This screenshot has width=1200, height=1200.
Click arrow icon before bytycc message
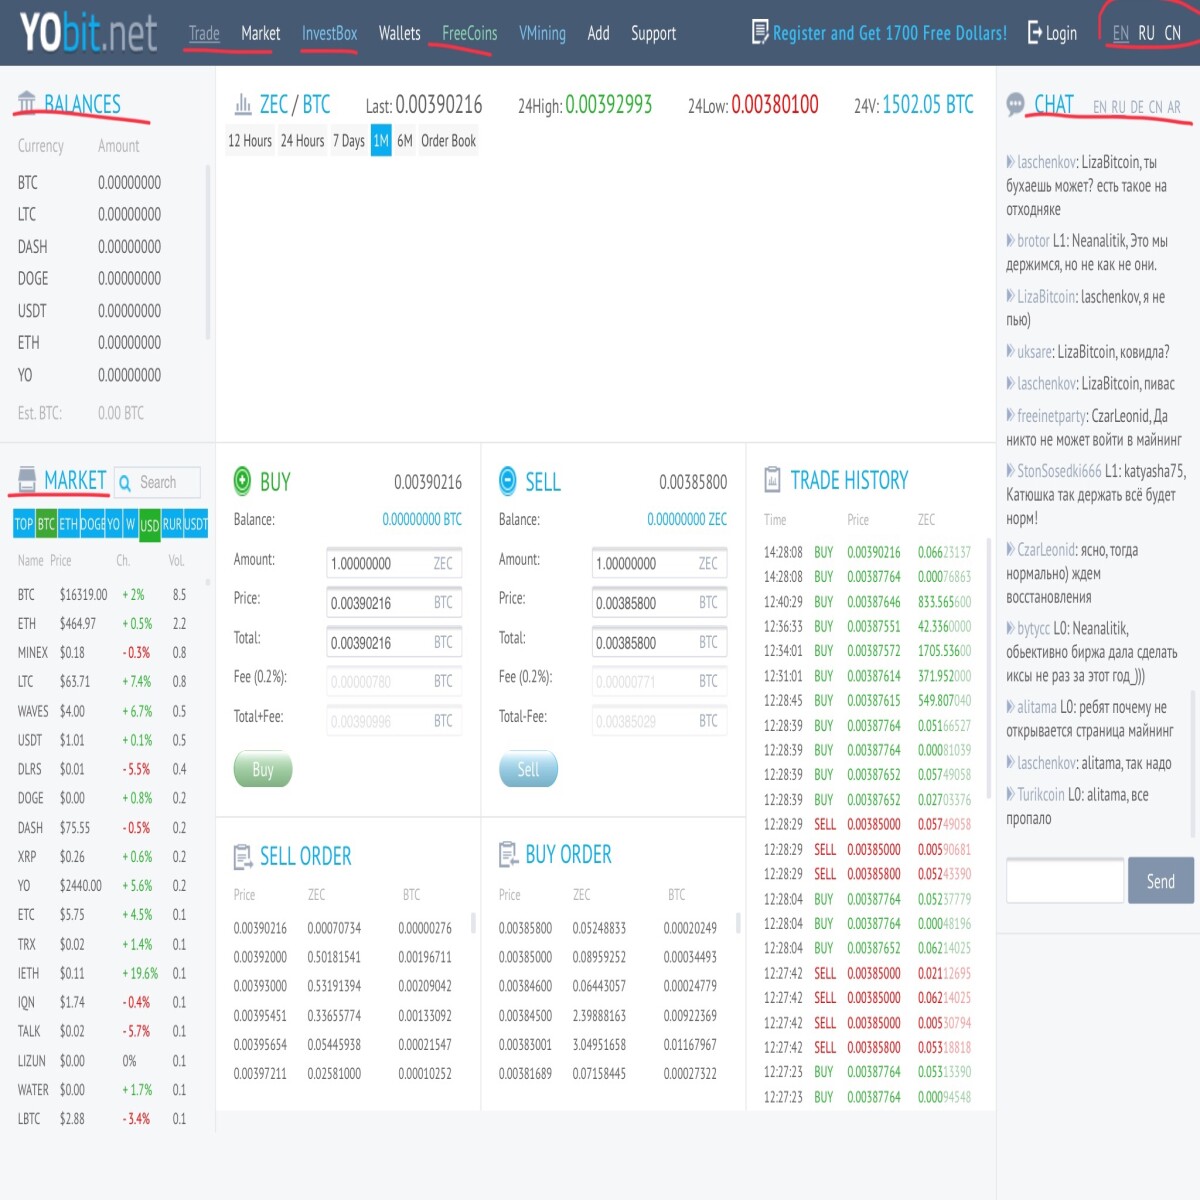(x=1010, y=628)
